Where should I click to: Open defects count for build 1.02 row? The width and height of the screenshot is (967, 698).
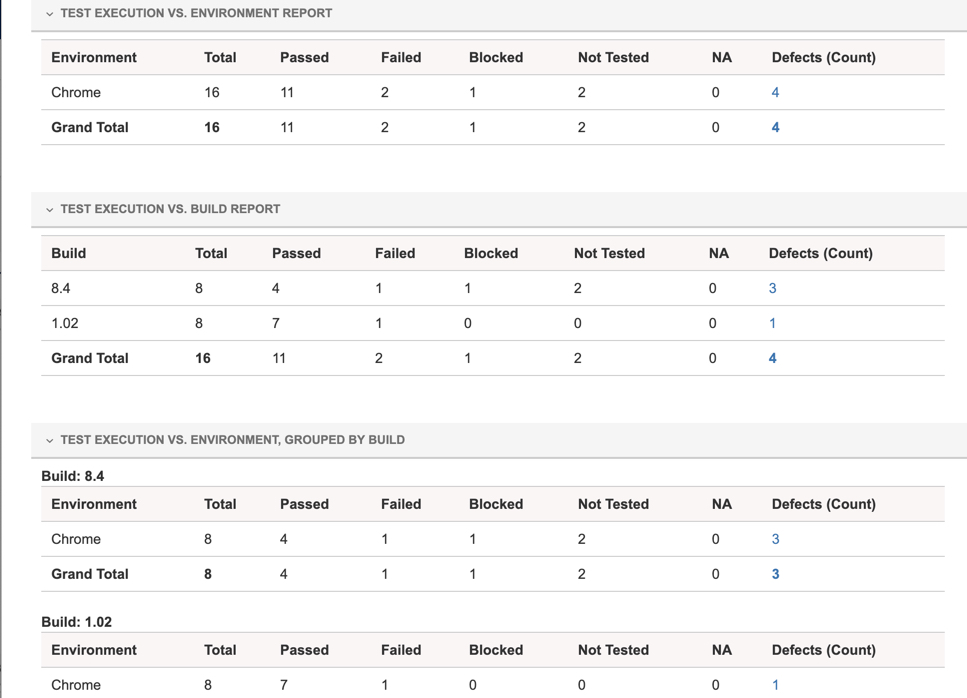click(772, 324)
